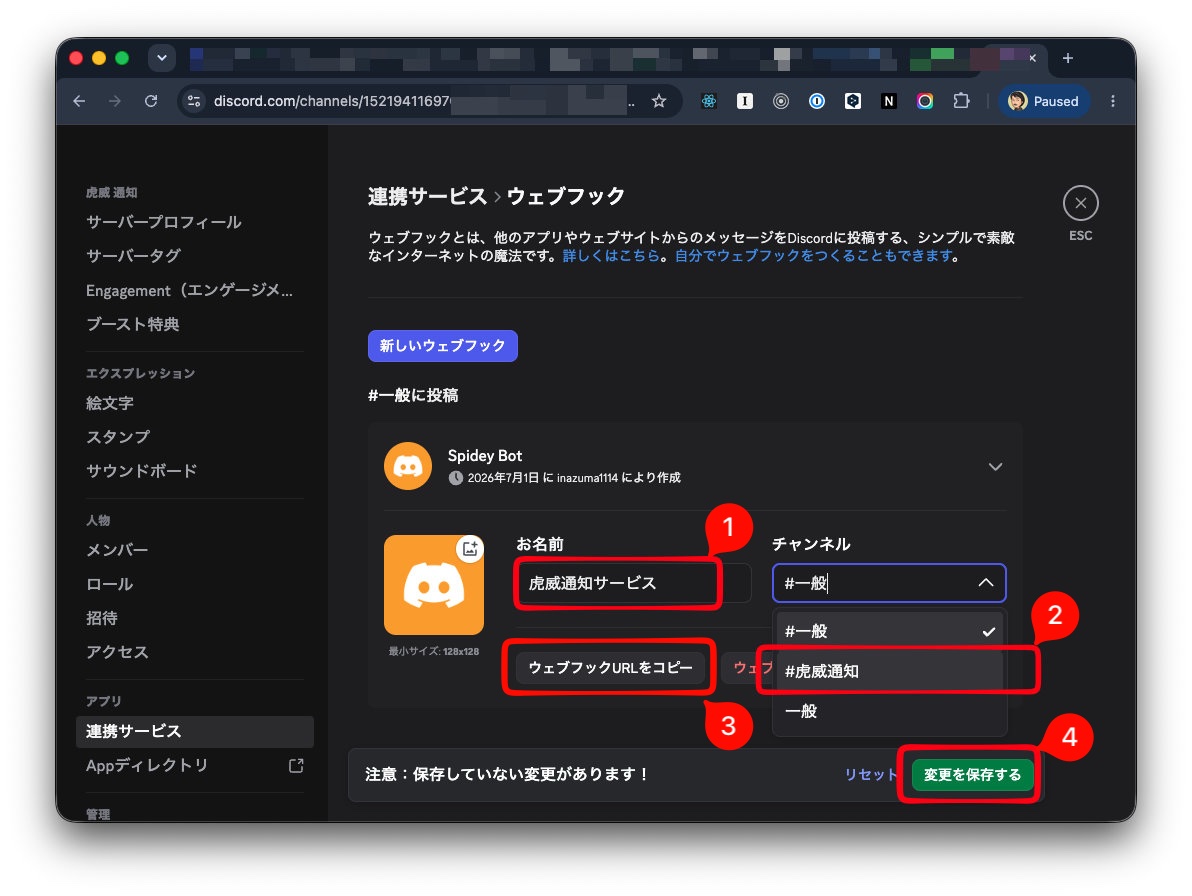The width and height of the screenshot is (1192, 896).
Task: Open the Chrome three-dot menu
Action: point(1113,101)
